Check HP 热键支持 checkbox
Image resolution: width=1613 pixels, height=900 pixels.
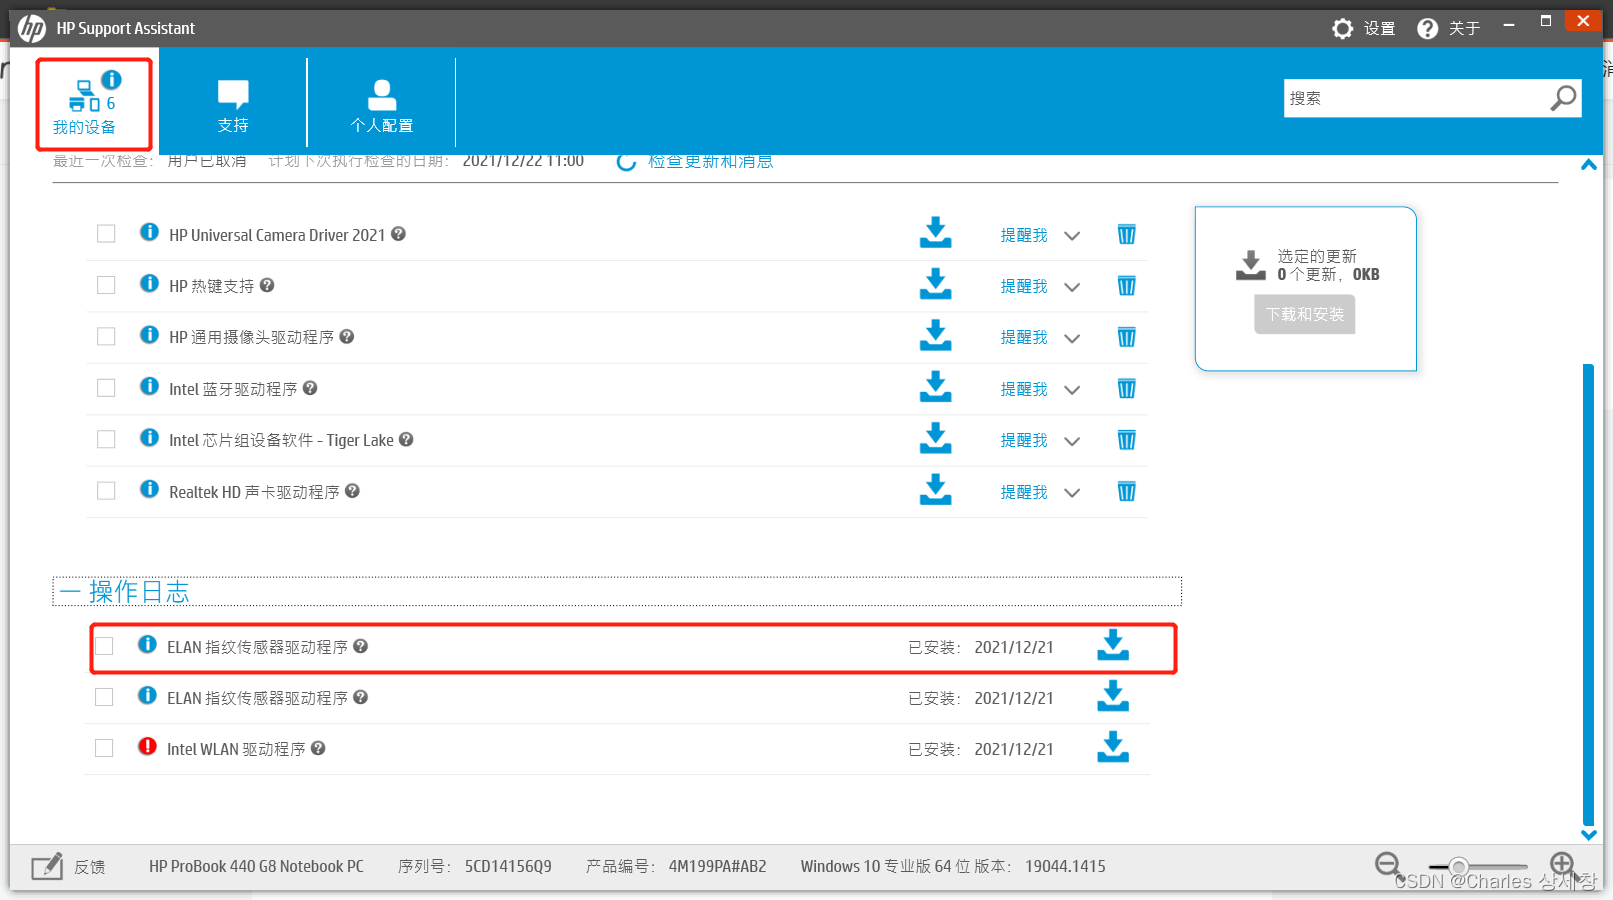pyautogui.click(x=106, y=285)
